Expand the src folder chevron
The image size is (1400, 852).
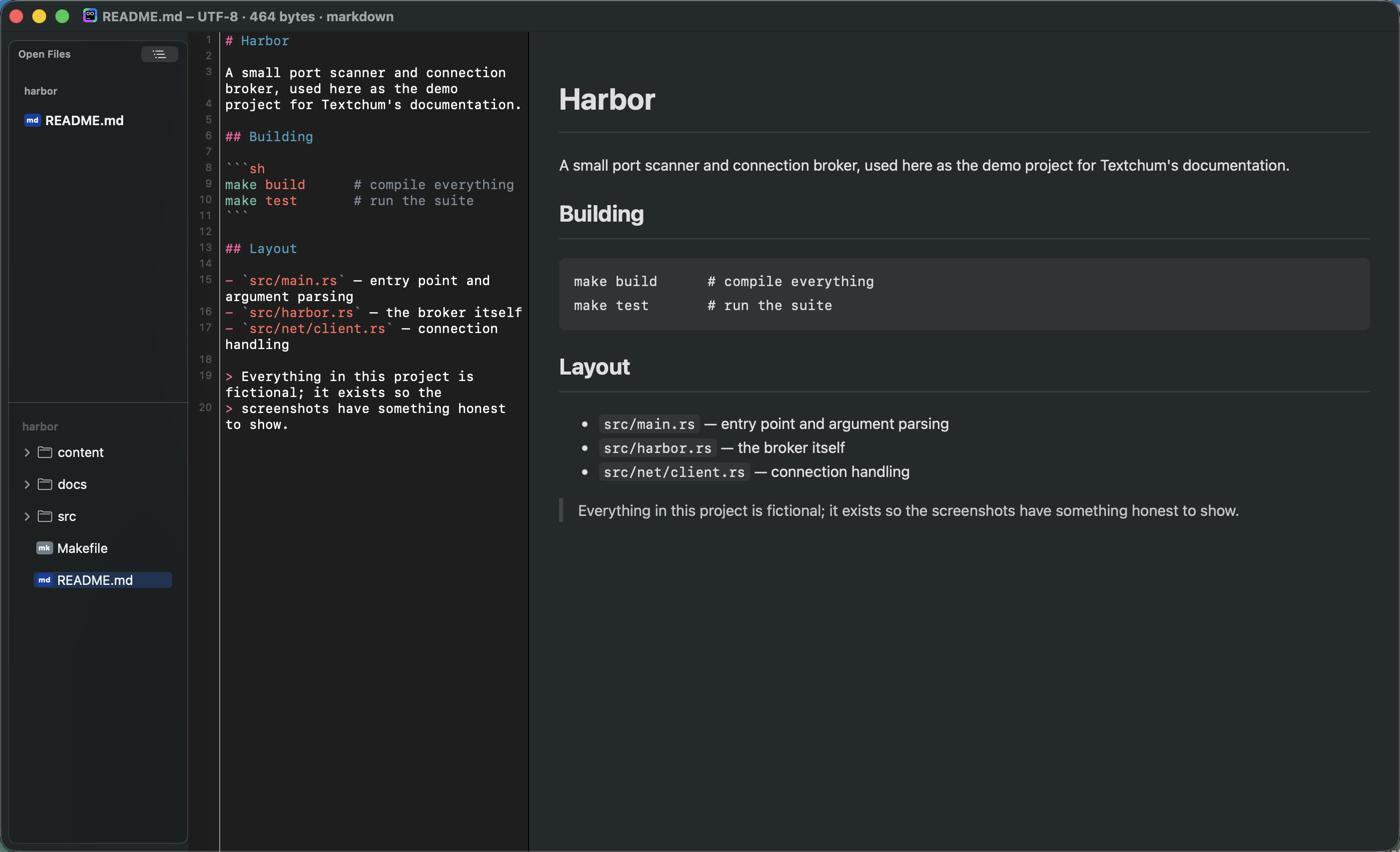click(27, 517)
